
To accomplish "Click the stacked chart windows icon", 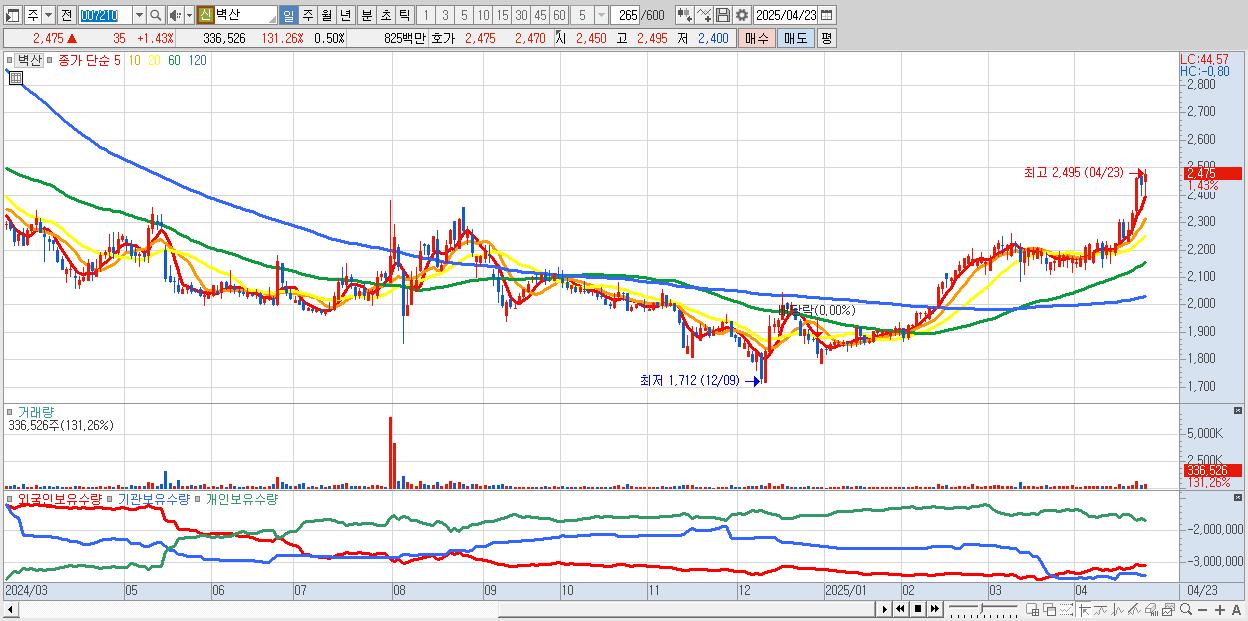I will [x=1168, y=609].
